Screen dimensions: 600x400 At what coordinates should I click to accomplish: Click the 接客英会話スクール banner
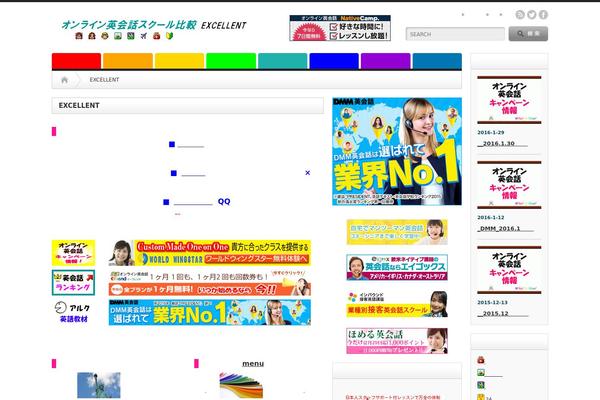[397, 304]
